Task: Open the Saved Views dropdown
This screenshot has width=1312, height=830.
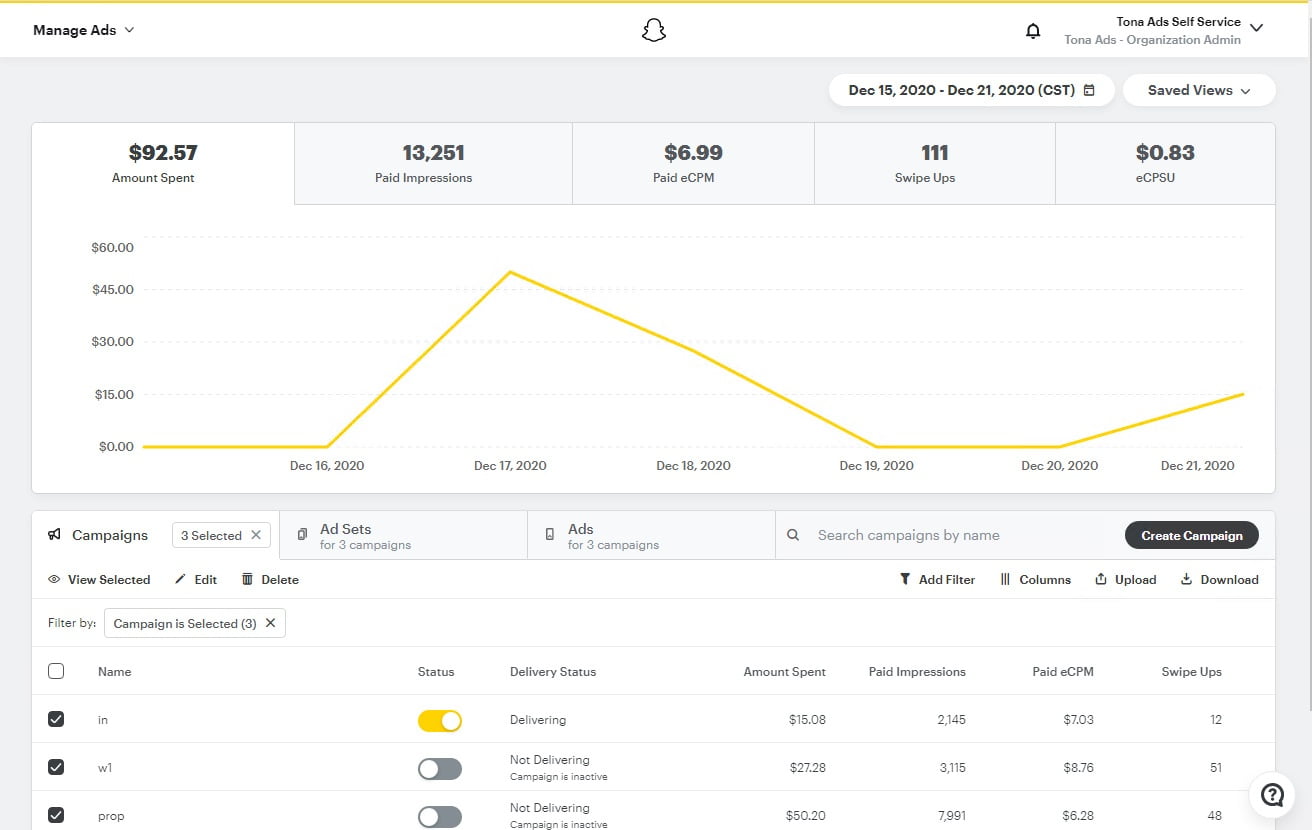Action: 1198,90
